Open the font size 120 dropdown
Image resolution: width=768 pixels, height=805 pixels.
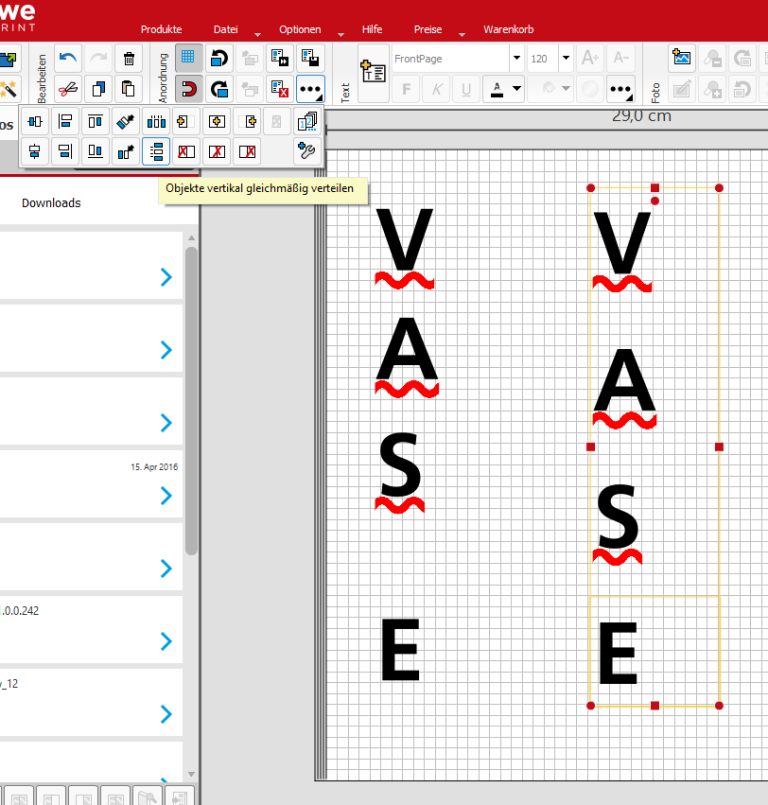pyautogui.click(x=565, y=59)
